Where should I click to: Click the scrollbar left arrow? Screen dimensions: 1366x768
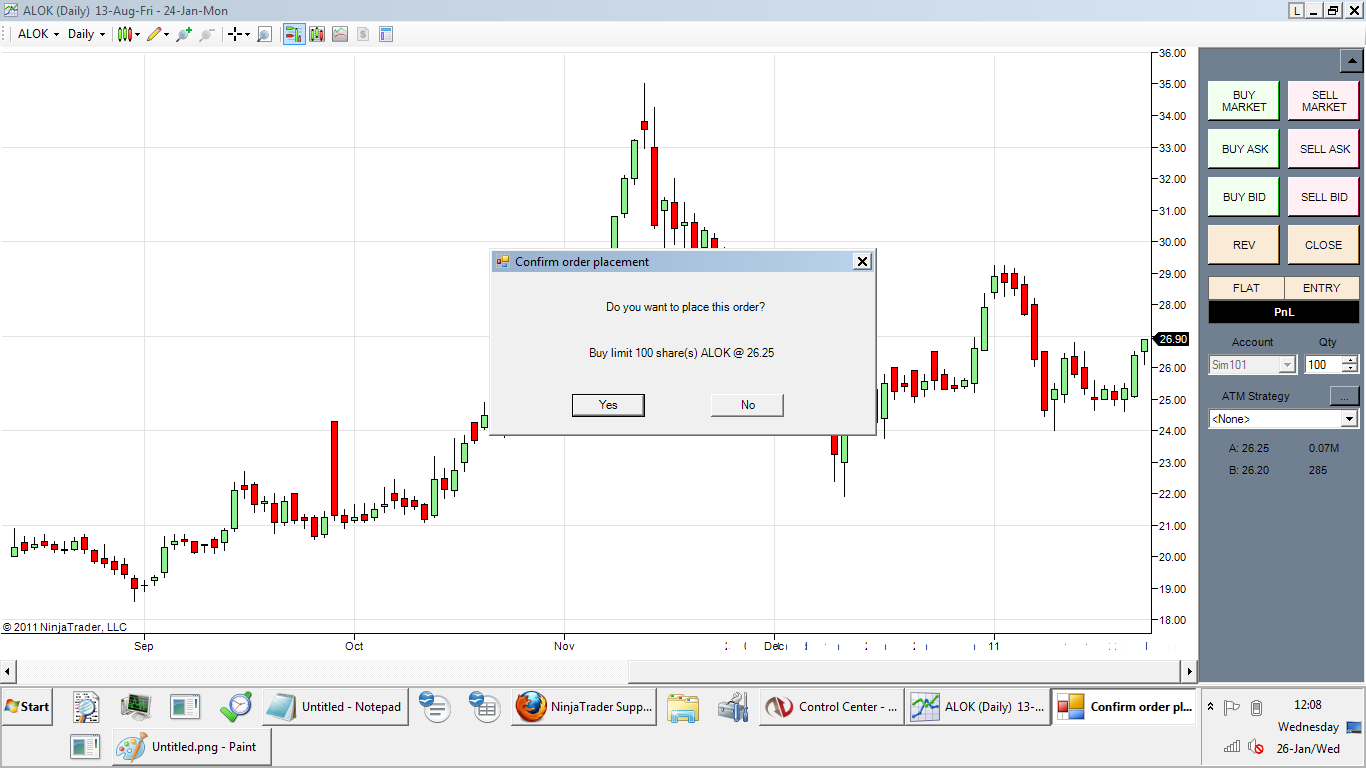9,670
